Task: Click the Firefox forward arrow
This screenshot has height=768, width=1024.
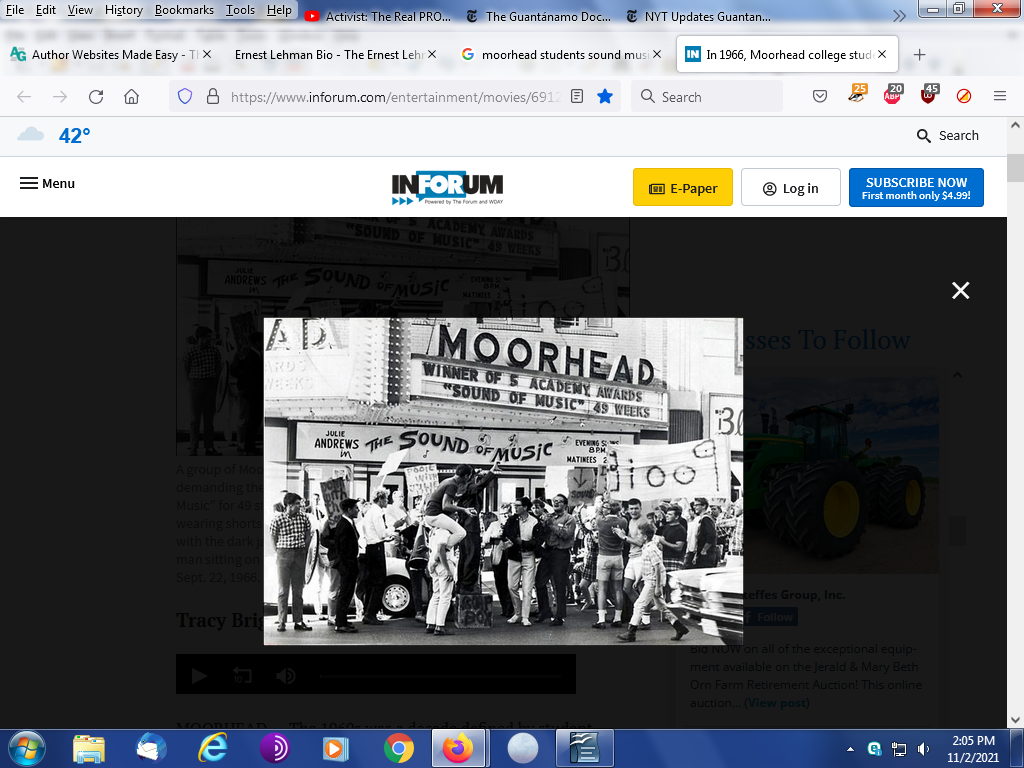Action: [x=60, y=97]
